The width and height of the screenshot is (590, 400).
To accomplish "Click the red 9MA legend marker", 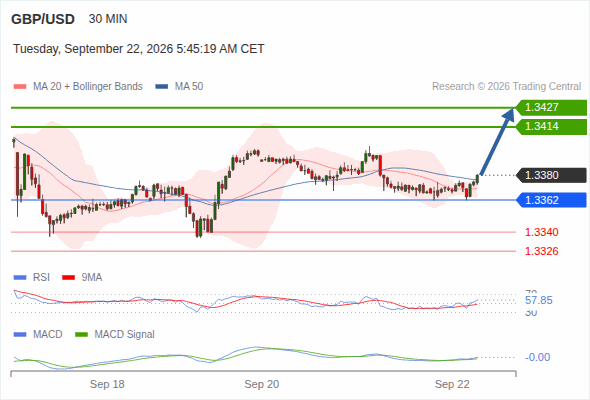I will (x=68, y=278).
